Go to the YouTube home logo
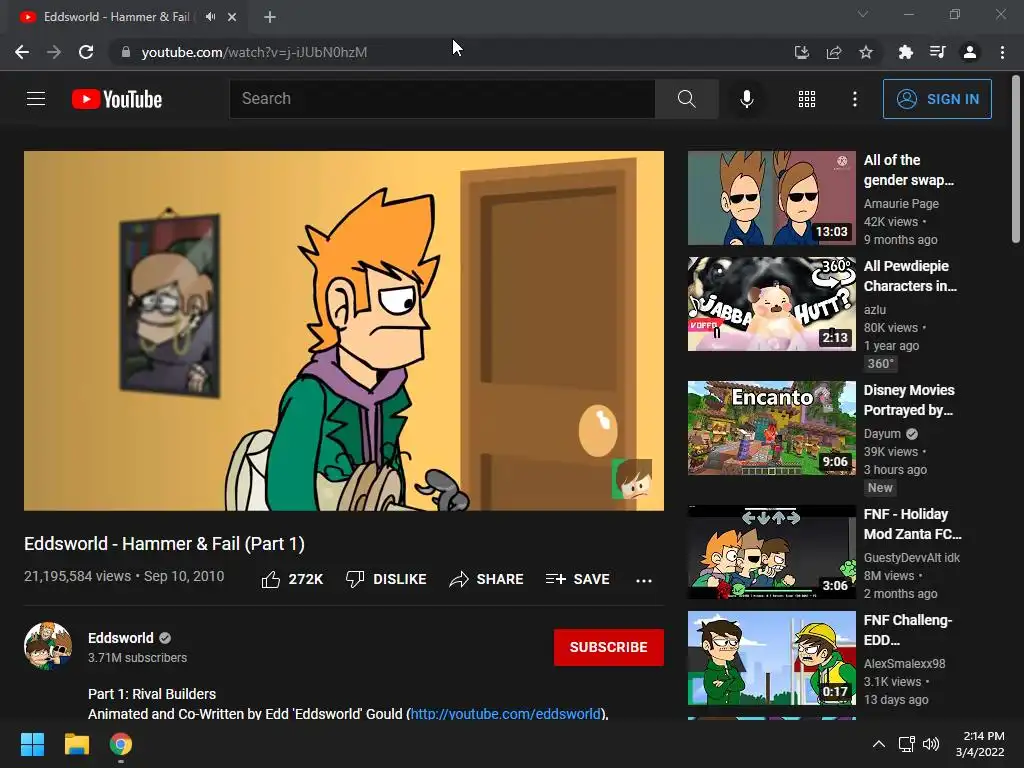 pos(117,99)
